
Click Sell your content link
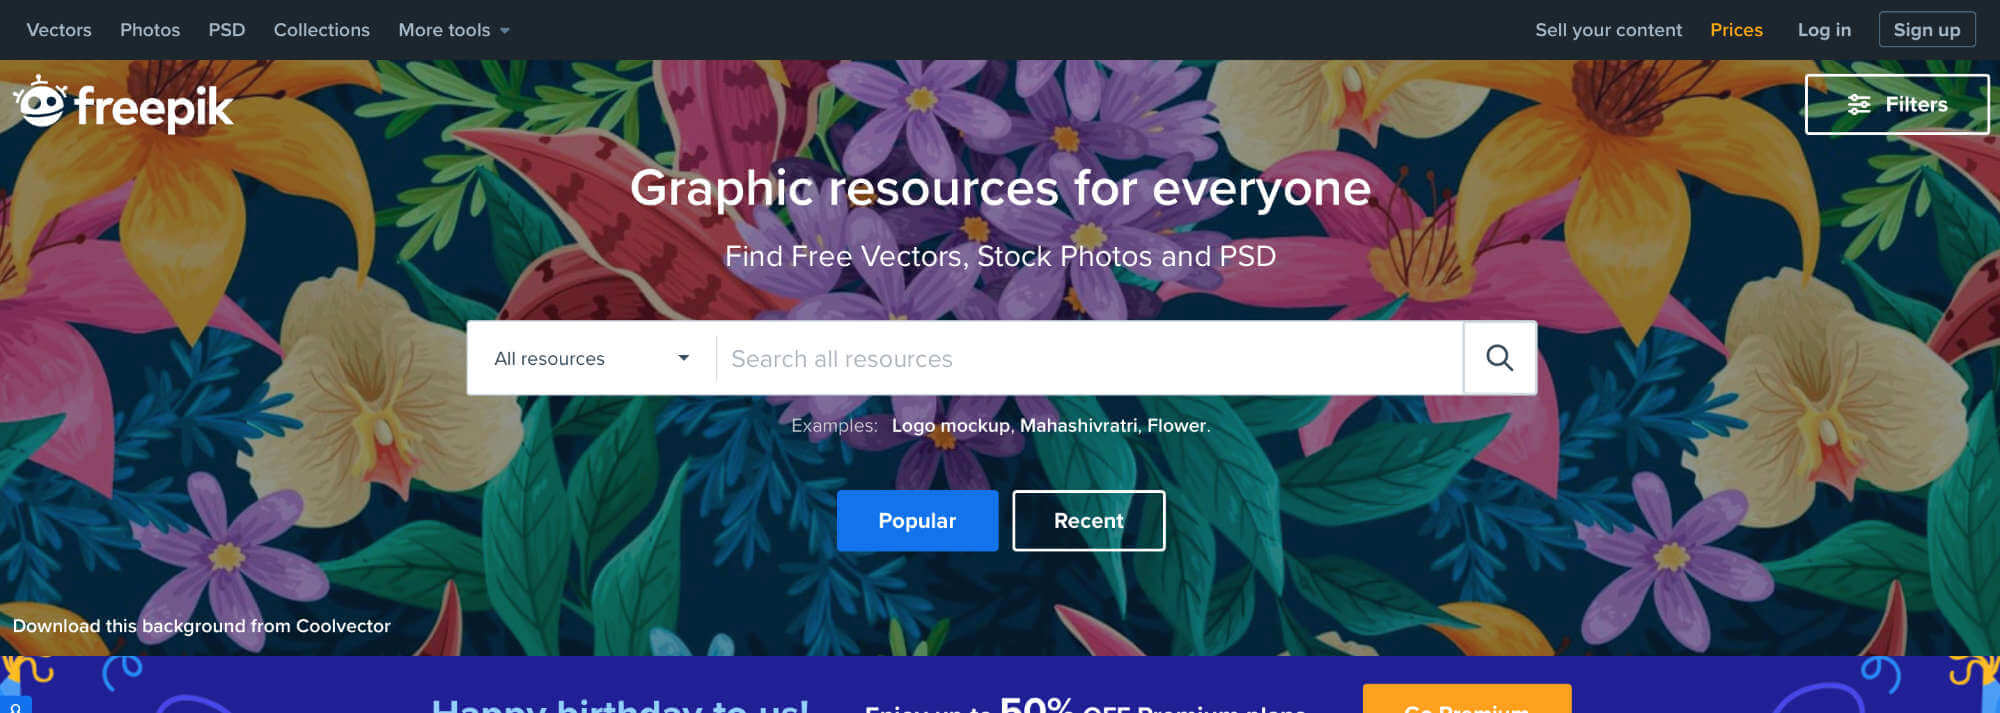pyautogui.click(x=1608, y=30)
